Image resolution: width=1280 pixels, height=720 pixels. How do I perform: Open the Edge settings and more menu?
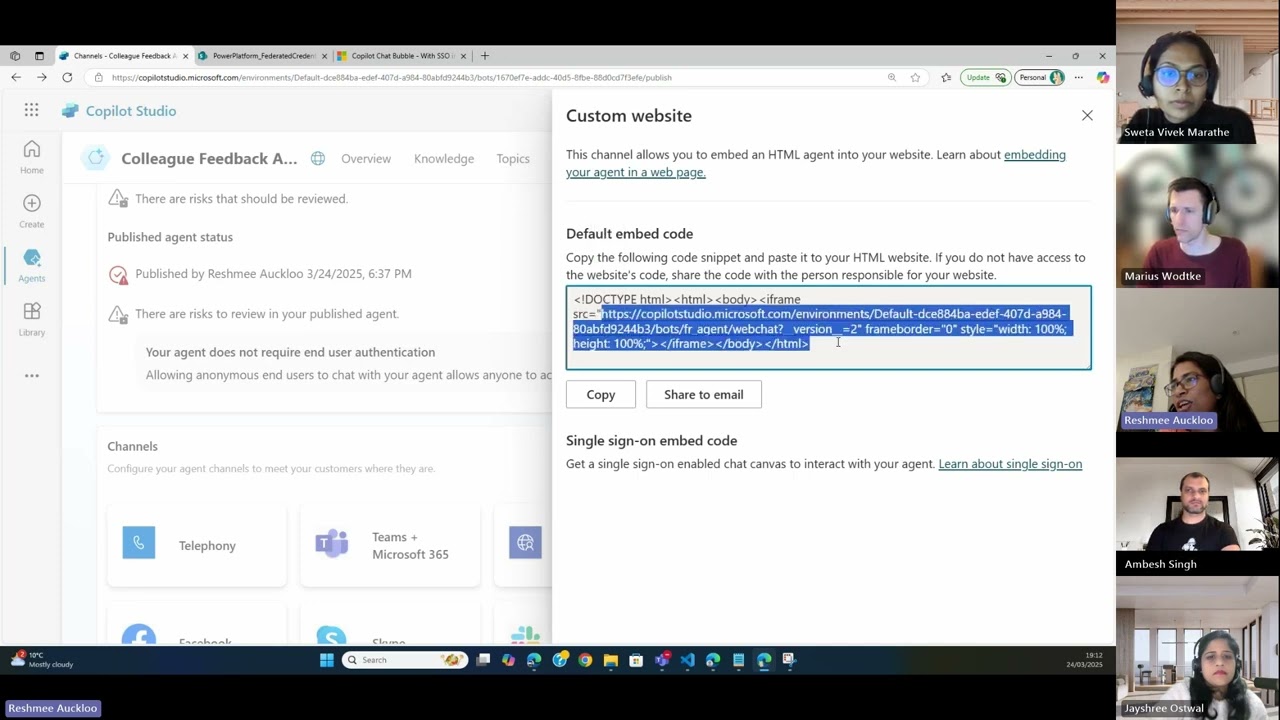[x=1078, y=77]
